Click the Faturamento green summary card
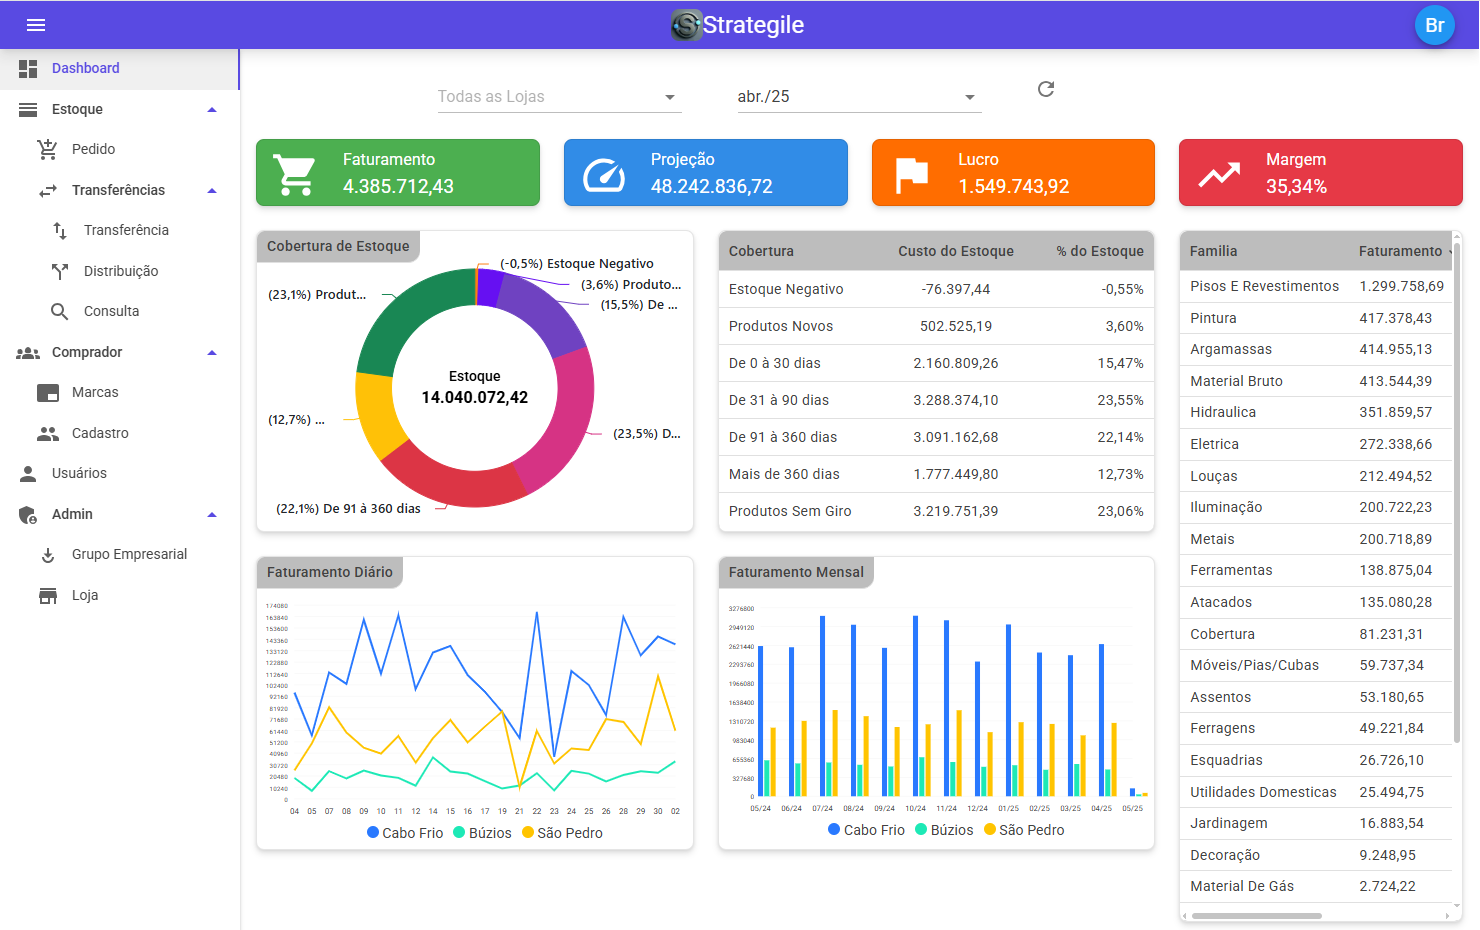The height and width of the screenshot is (930, 1480). (398, 173)
